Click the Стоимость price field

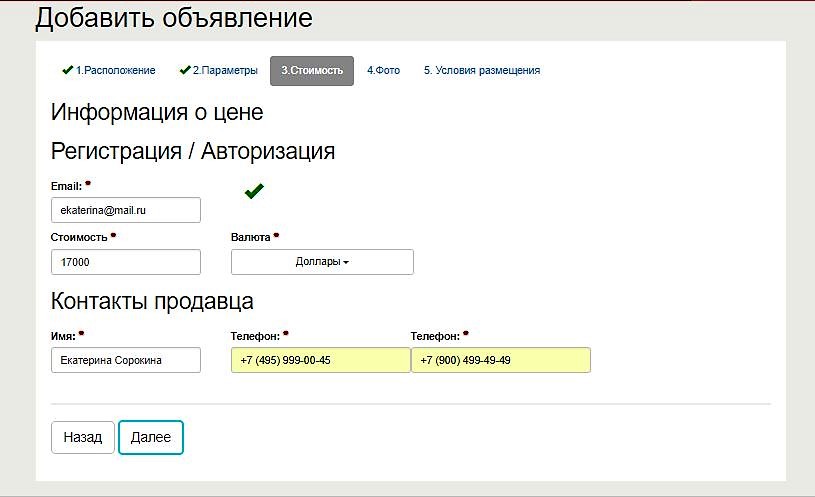126,262
